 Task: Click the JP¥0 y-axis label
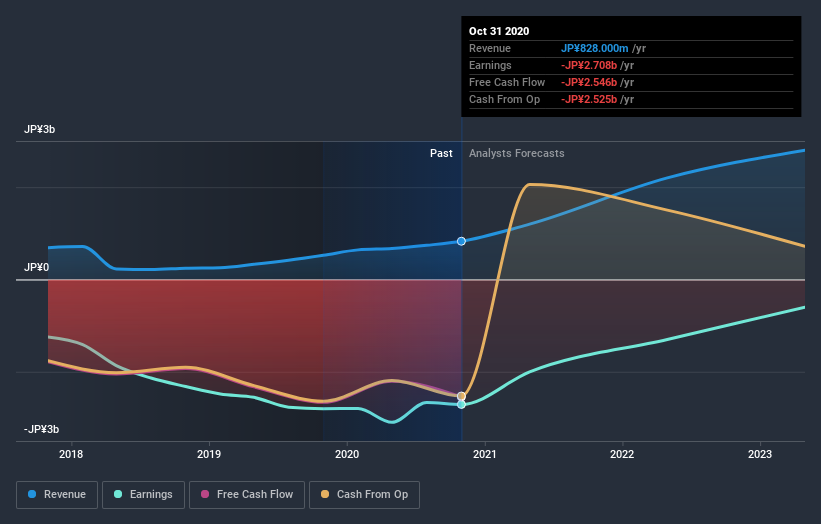click(37, 267)
